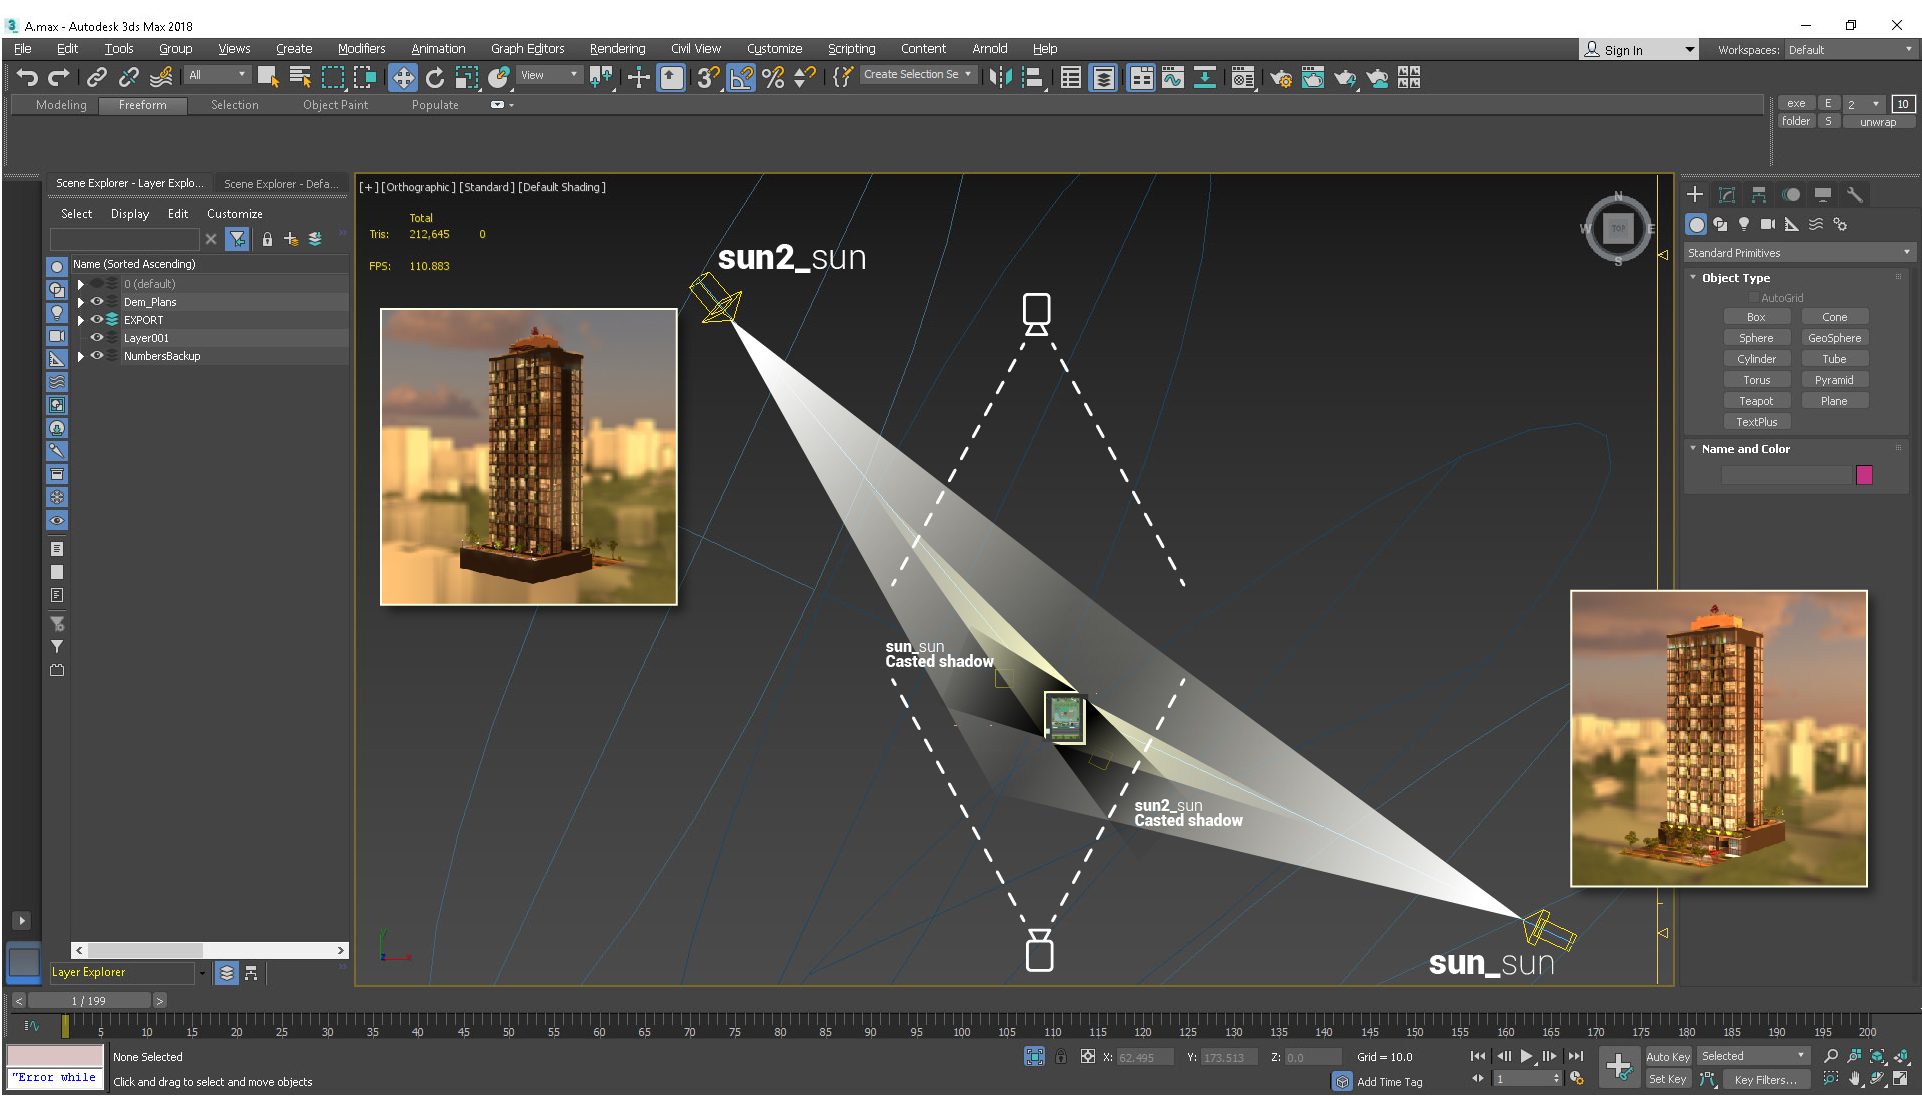Click the Mirror tool icon
The width and height of the screenshot is (1922, 1096).
pyautogui.click(x=1000, y=77)
